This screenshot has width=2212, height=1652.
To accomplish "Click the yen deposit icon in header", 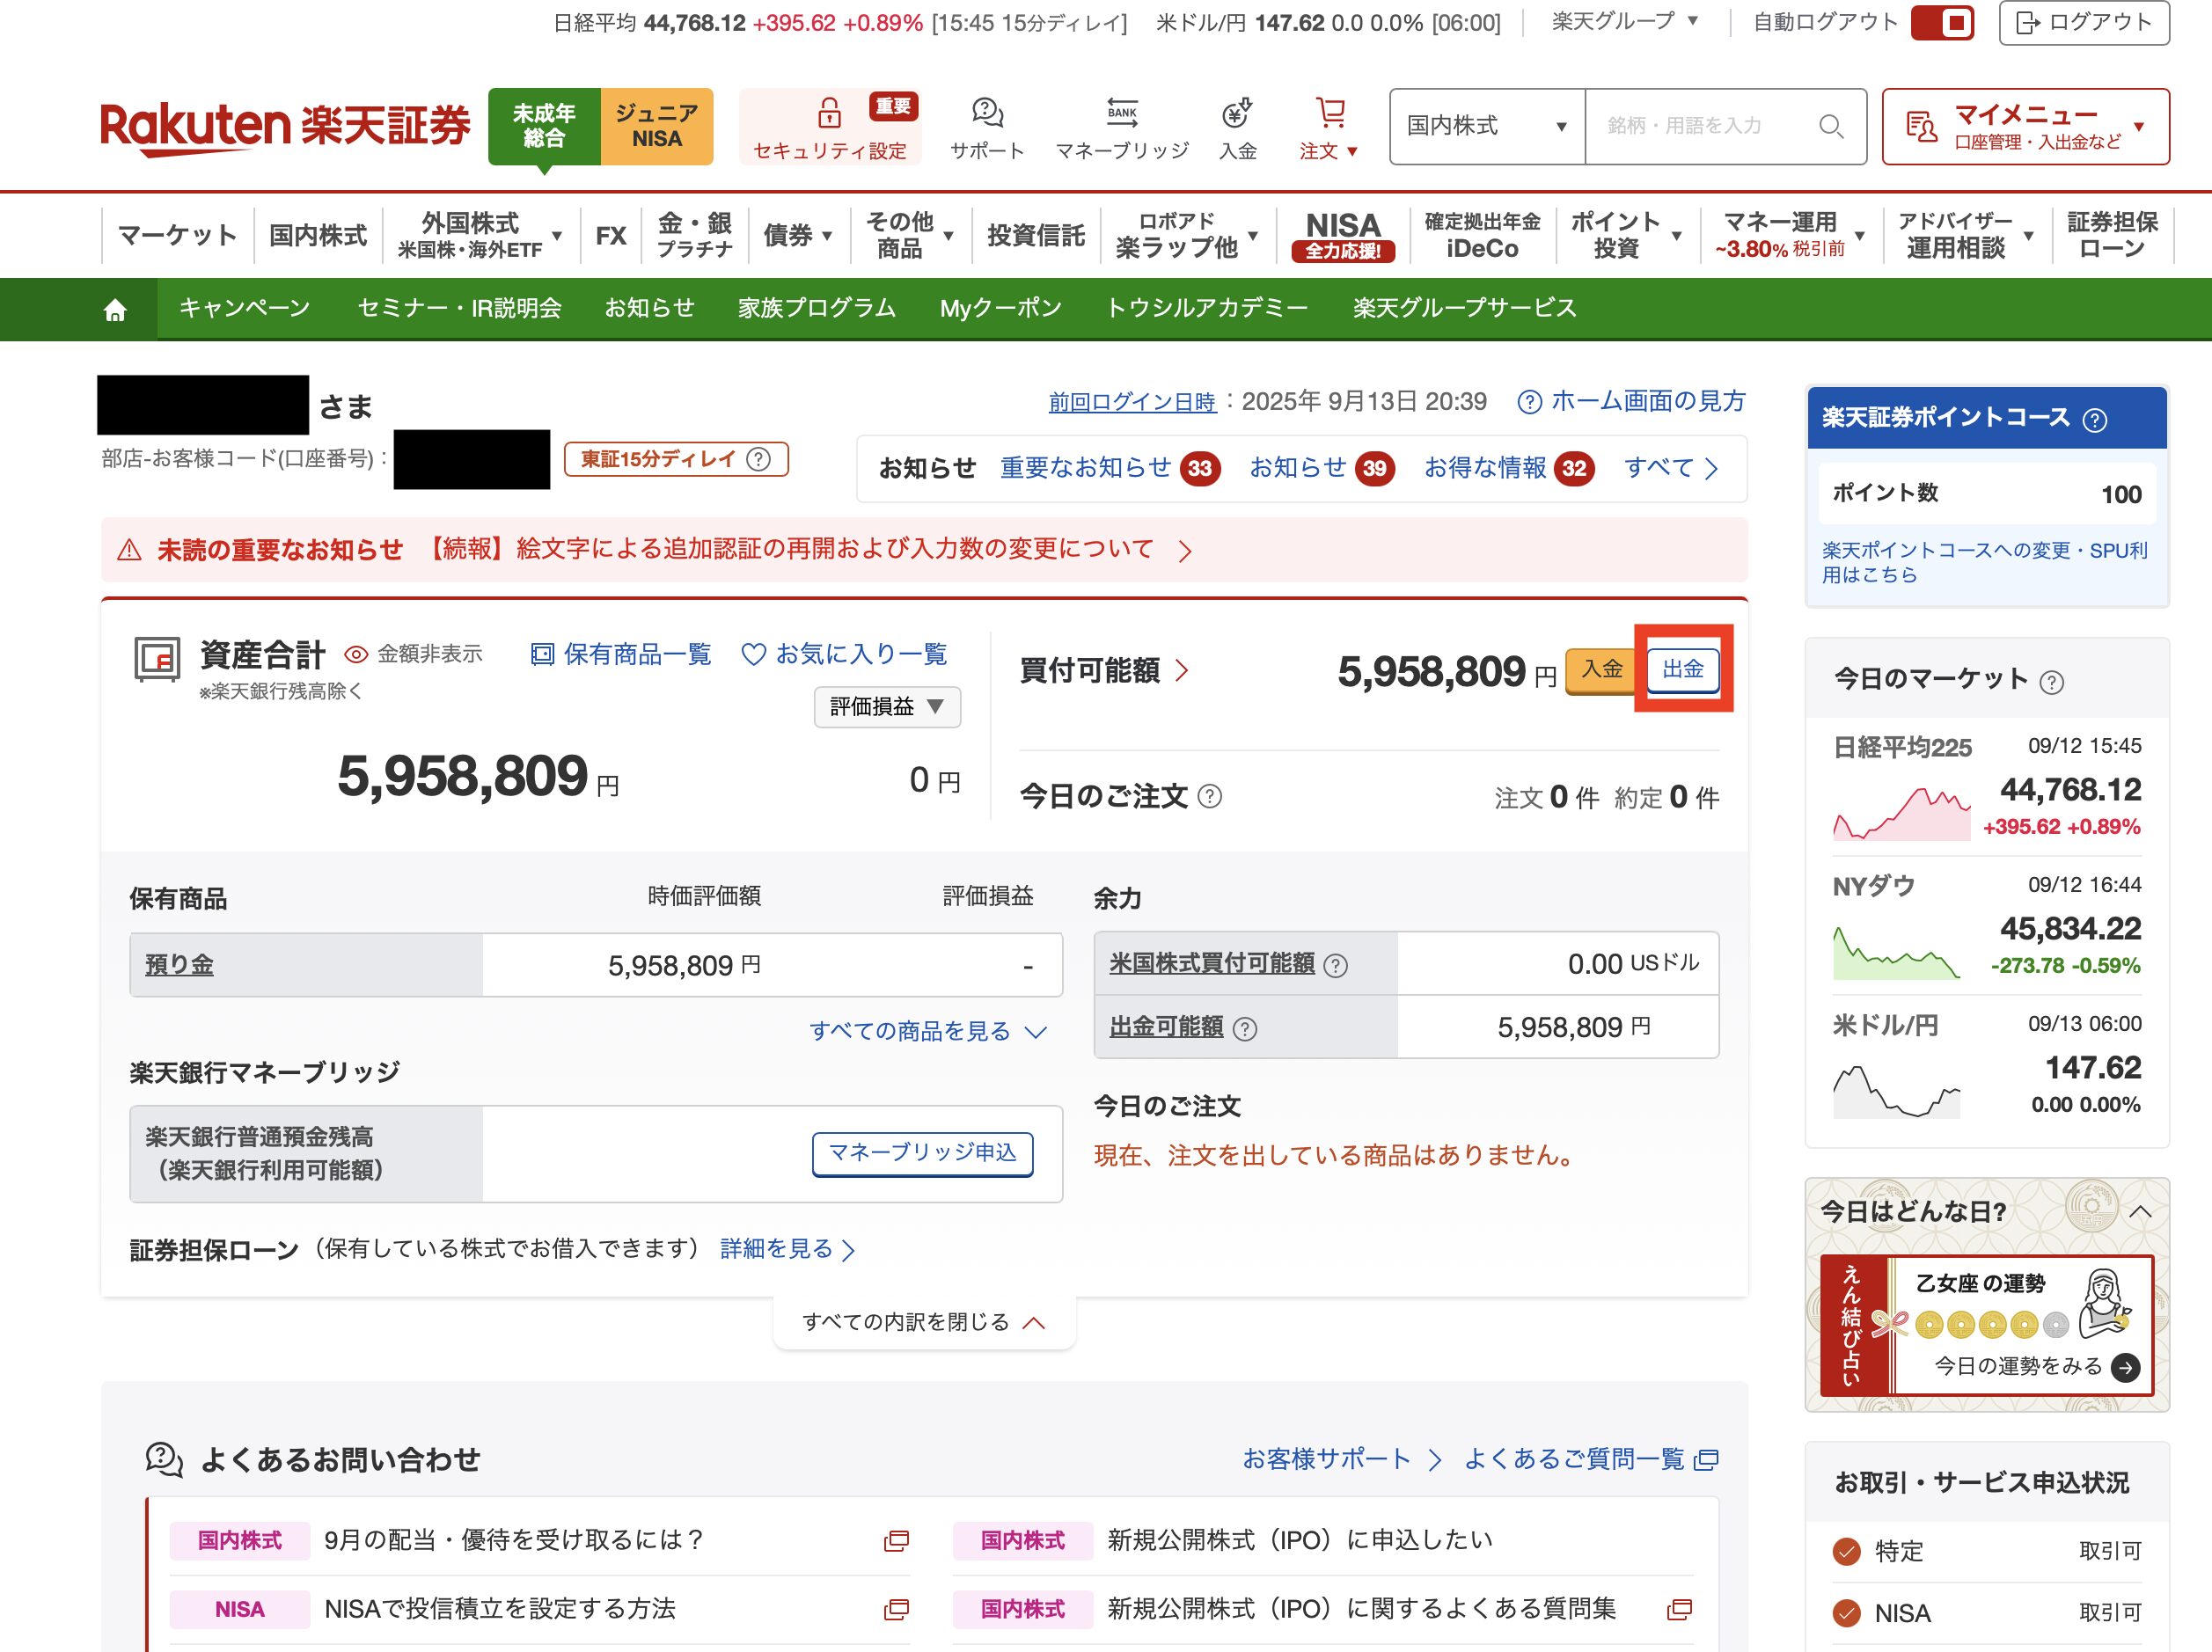I will pyautogui.click(x=1237, y=113).
